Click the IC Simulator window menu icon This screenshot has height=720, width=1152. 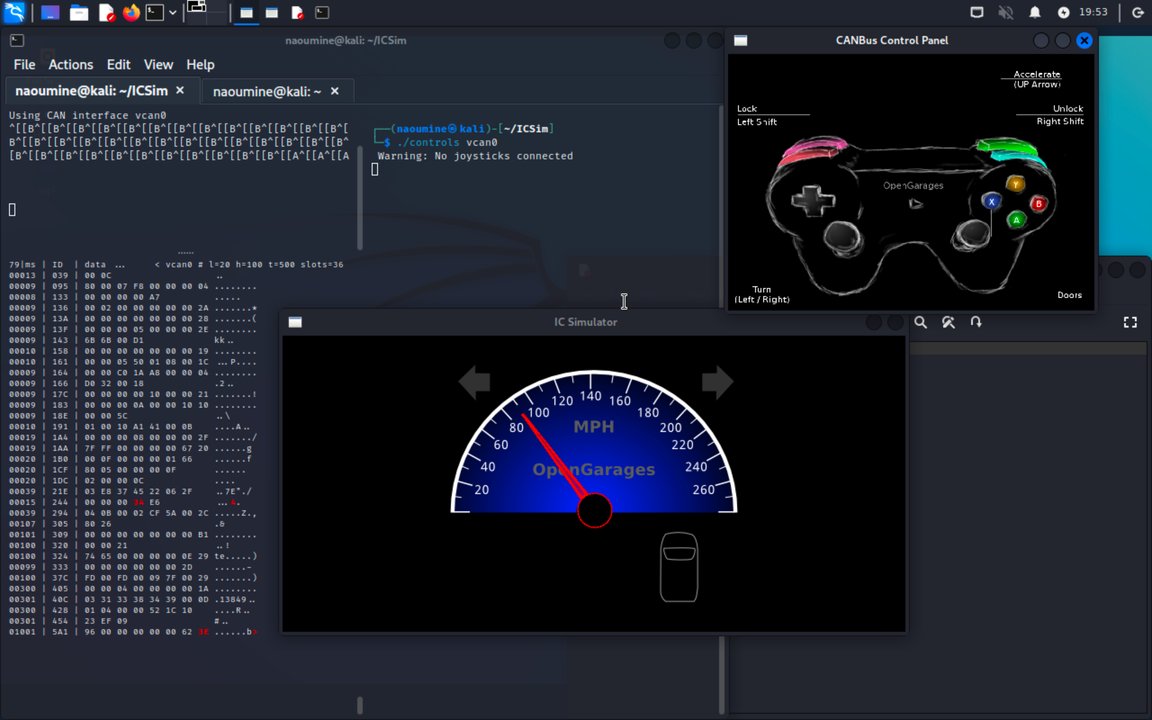pyautogui.click(x=295, y=322)
